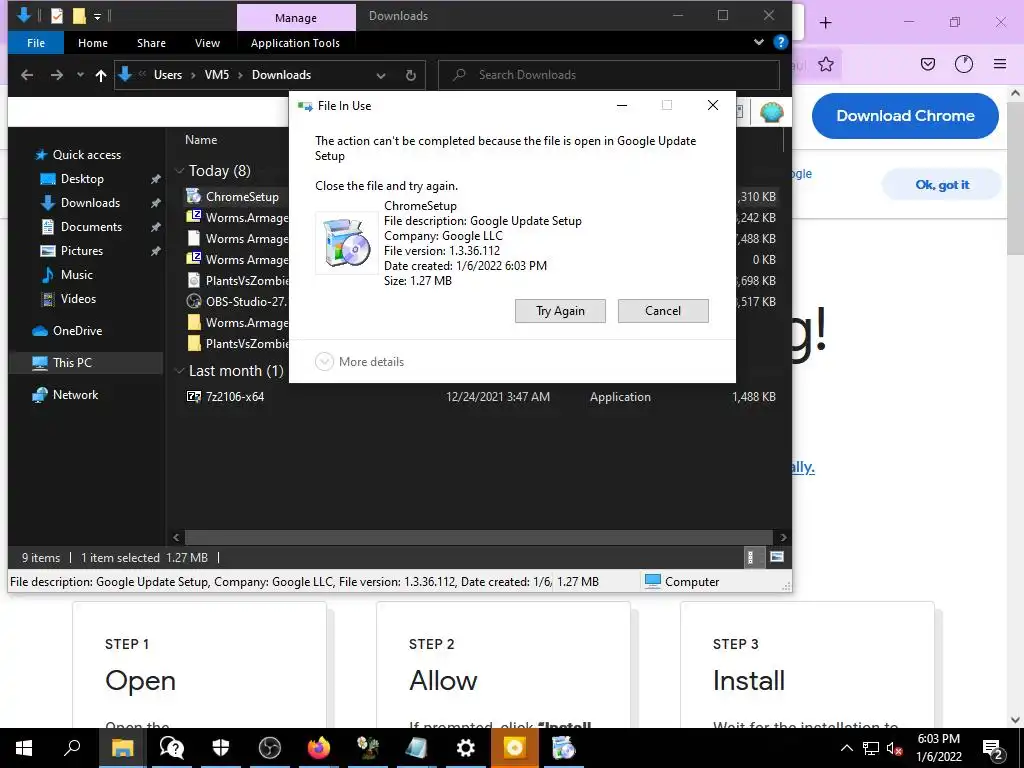Collapse the Last month (1) group
This screenshot has height=768, width=1024.
(x=179, y=371)
